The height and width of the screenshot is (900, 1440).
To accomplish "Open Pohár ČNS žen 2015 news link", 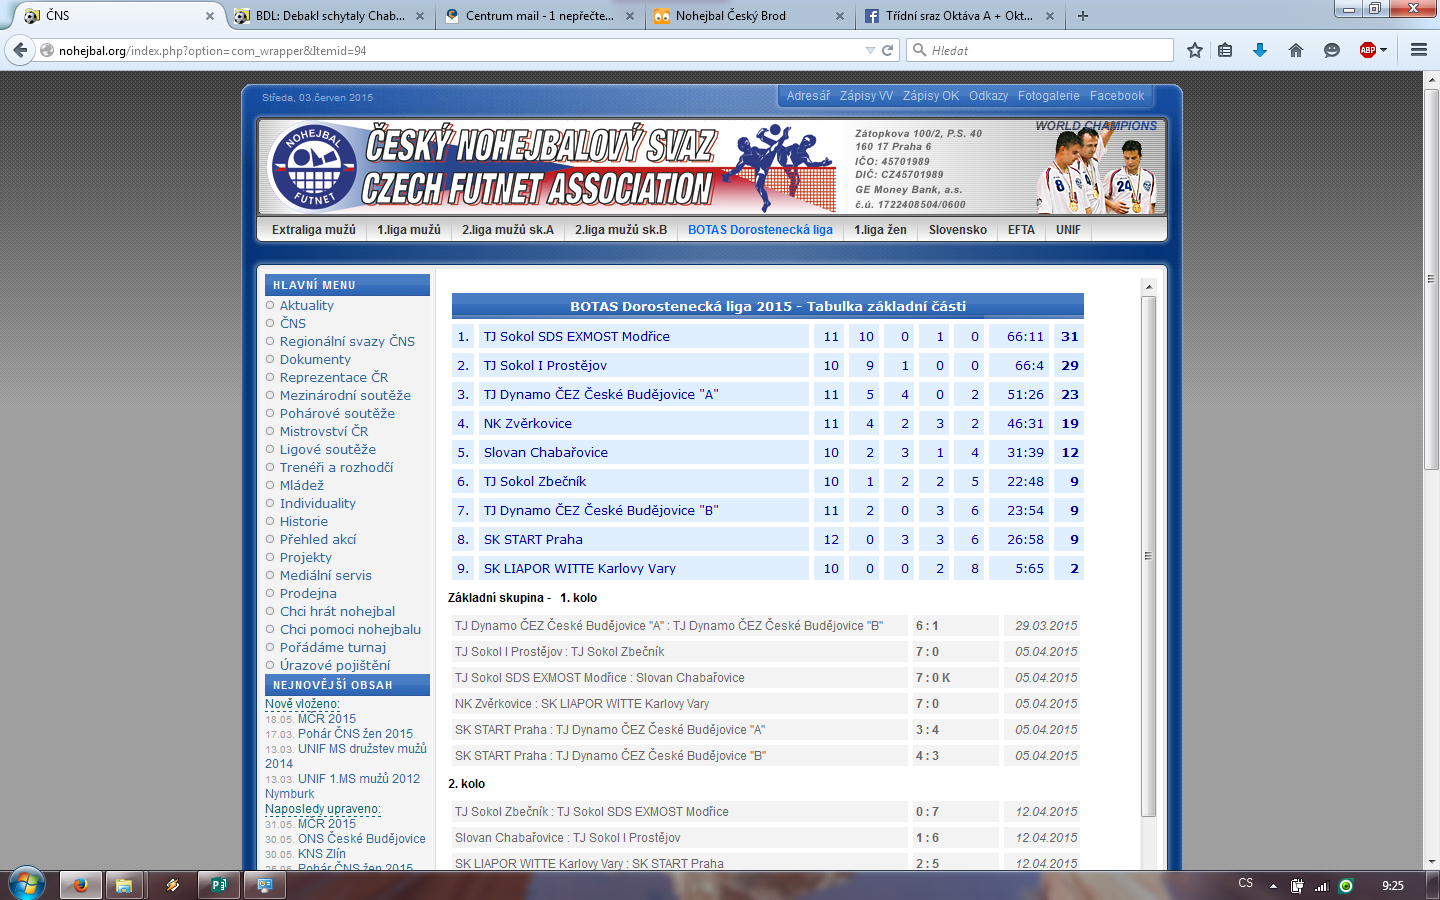I will pos(355,734).
